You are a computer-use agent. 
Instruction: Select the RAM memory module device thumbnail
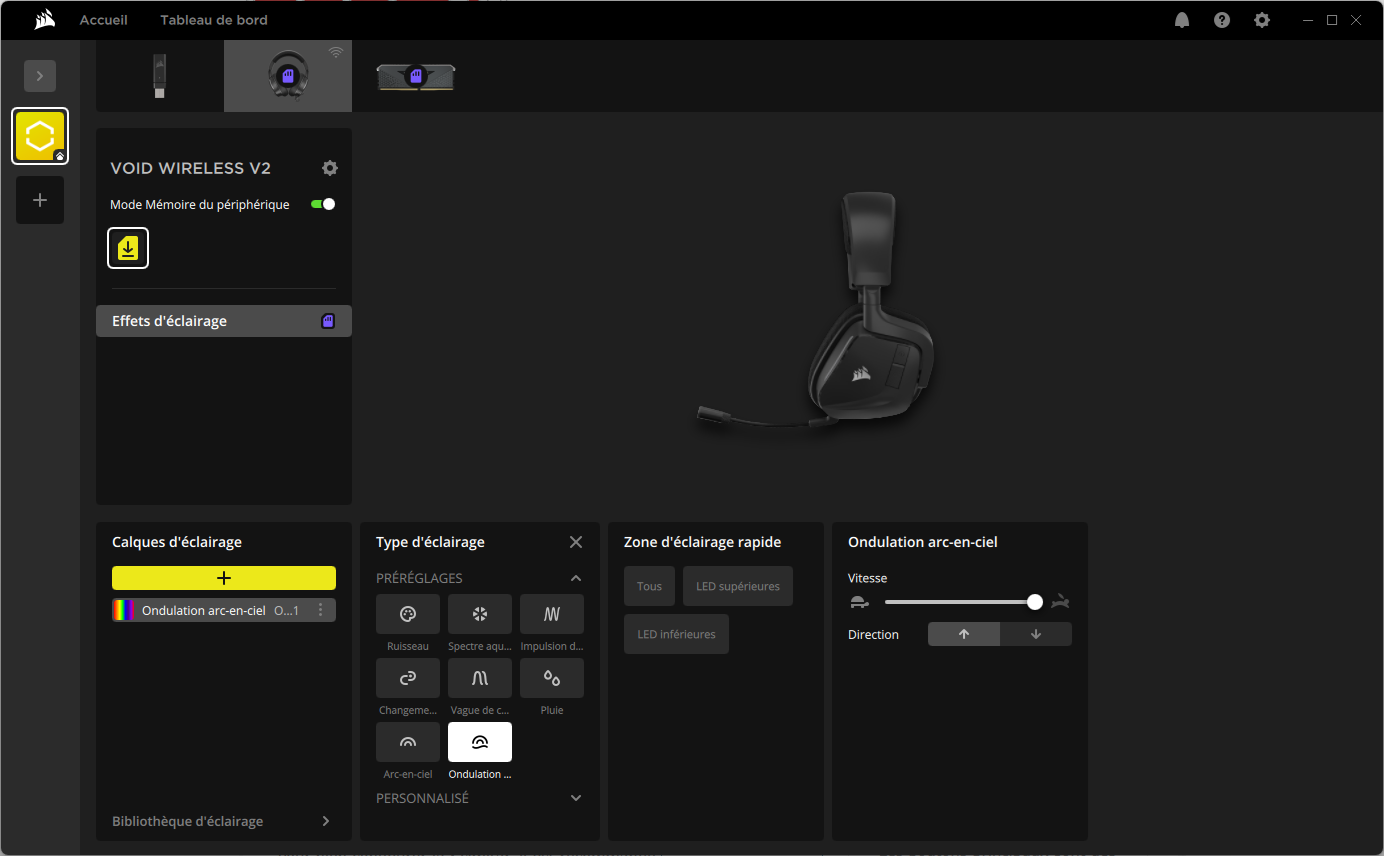pos(416,76)
